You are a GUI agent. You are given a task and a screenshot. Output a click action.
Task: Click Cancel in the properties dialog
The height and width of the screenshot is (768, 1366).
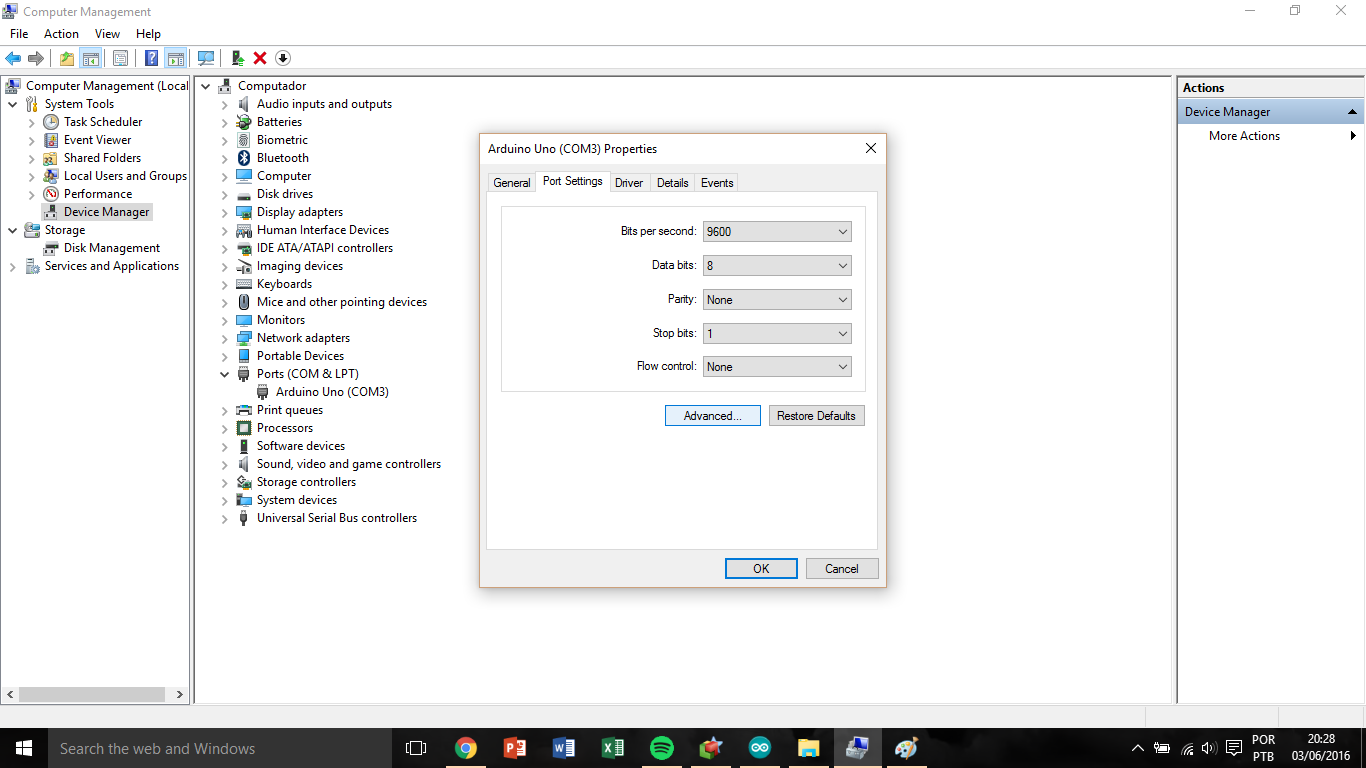[x=842, y=569]
